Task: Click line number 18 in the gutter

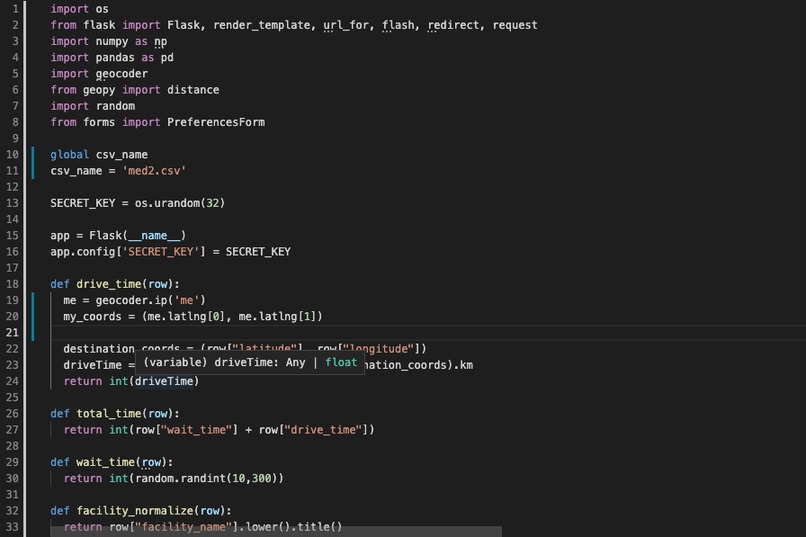Action: click(12, 284)
